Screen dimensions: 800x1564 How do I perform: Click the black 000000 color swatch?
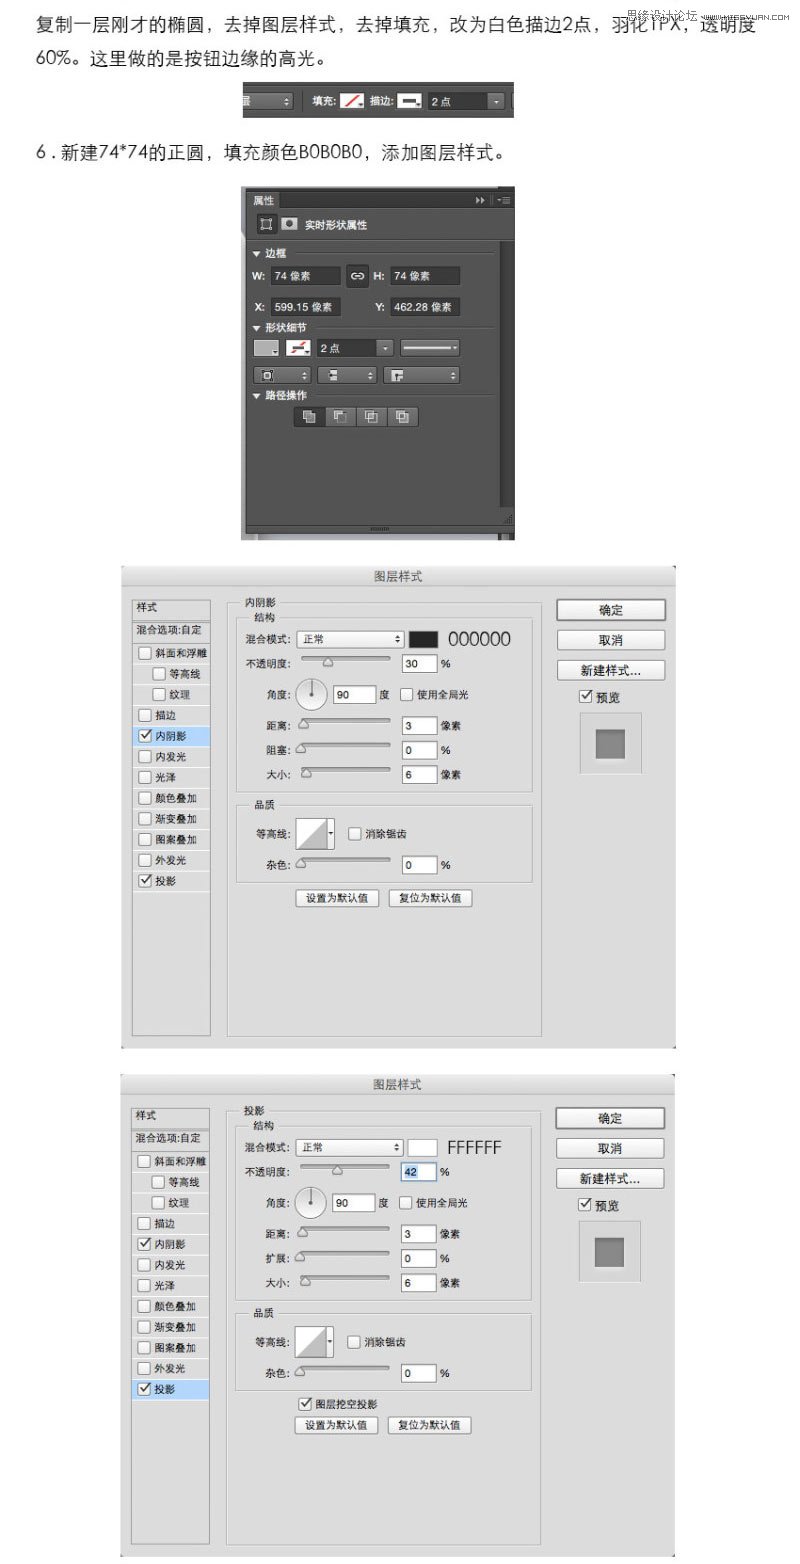coord(424,639)
